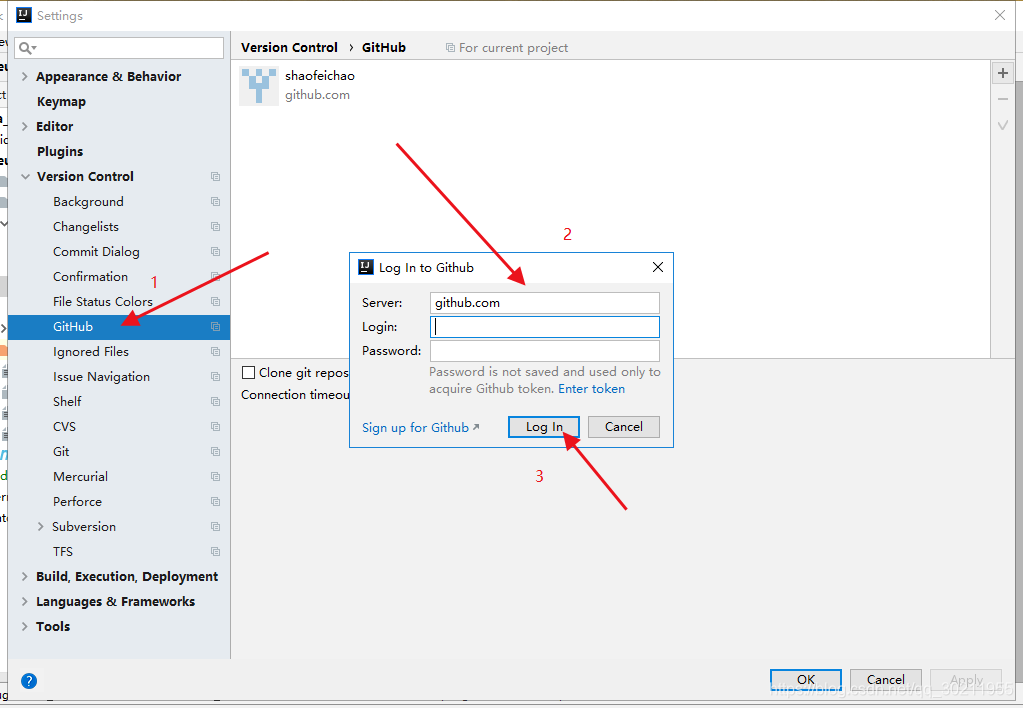Cancel the Github login dialog
The image size is (1023, 708).
pos(624,427)
